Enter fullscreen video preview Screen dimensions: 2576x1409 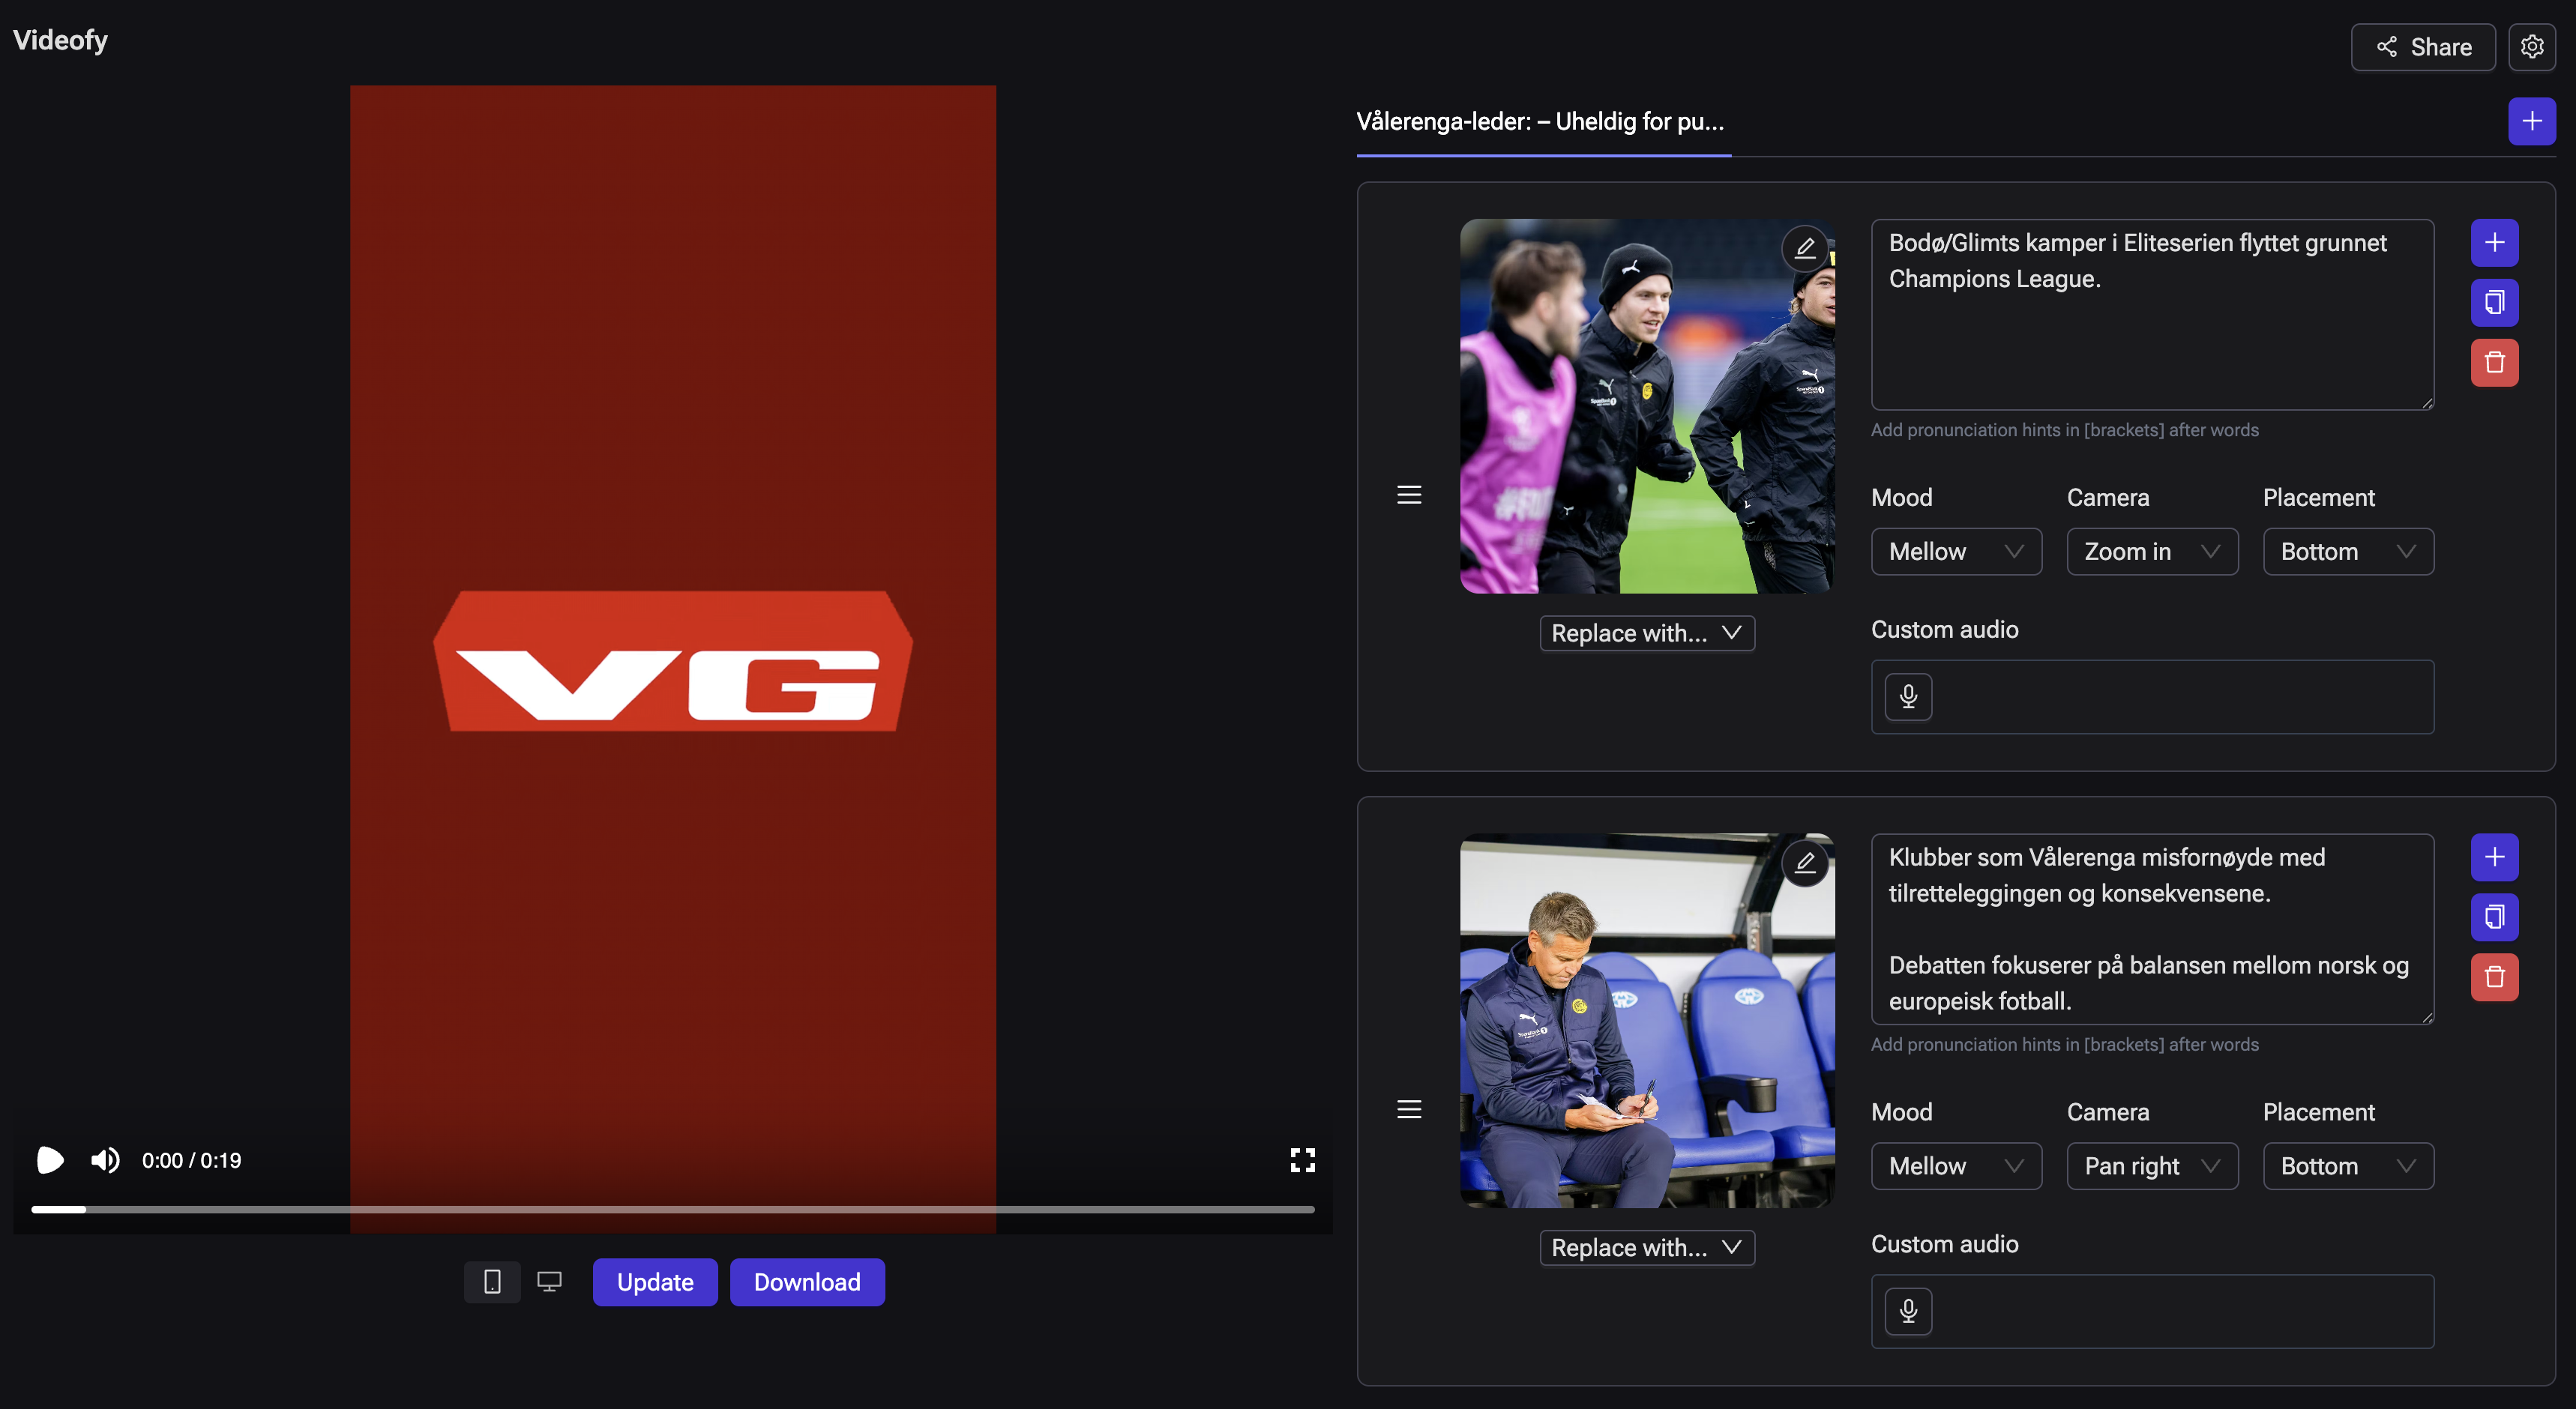(1302, 1160)
